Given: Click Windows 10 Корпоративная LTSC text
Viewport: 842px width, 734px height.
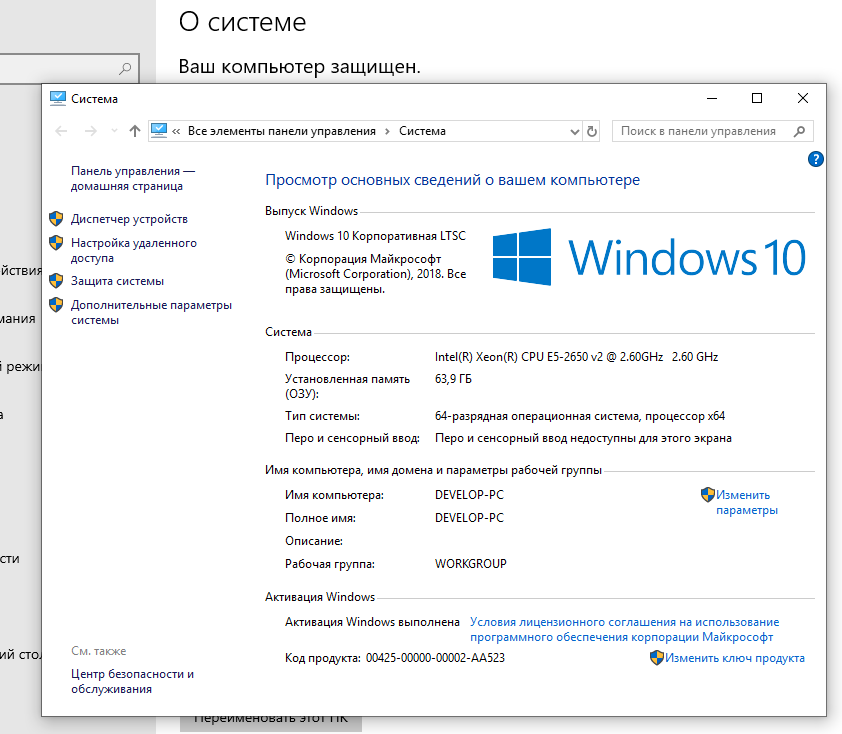Looking at the screenshot, I should click(x=375, y=236).
